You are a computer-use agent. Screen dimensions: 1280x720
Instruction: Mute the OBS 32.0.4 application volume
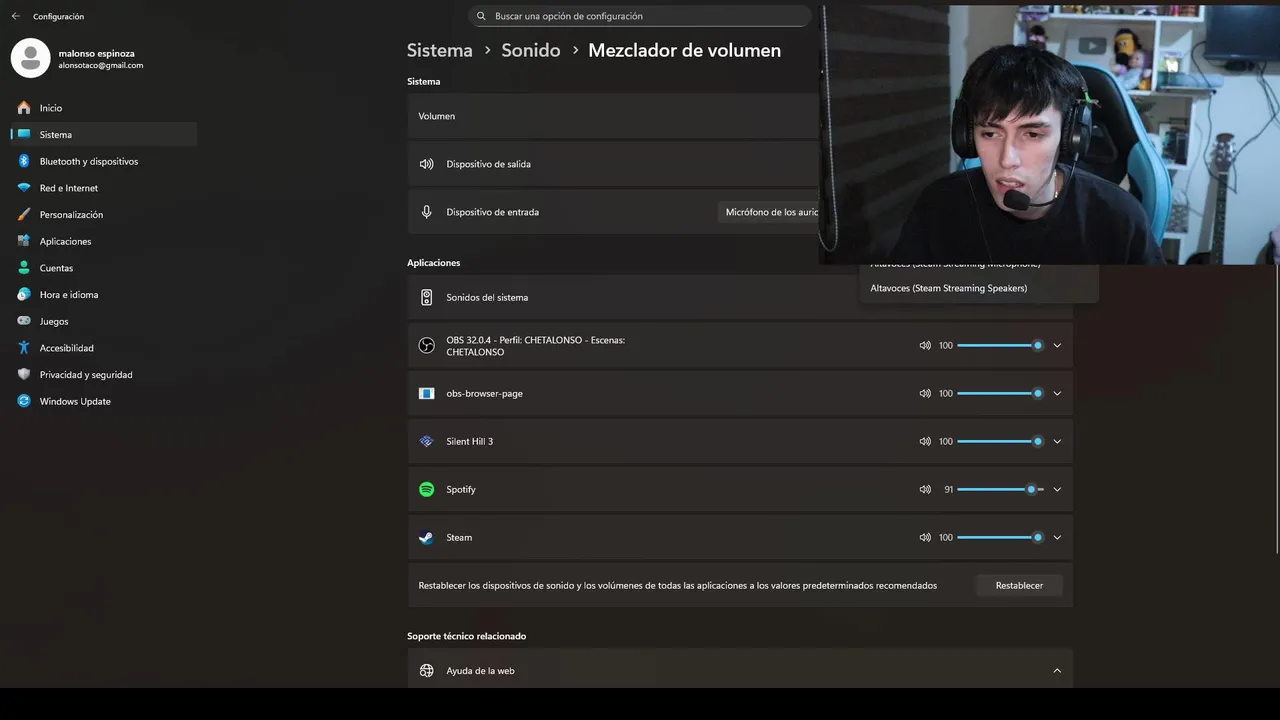point(925,345)
